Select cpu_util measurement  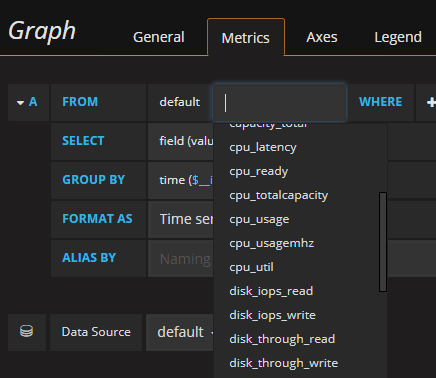click(251, 267)
